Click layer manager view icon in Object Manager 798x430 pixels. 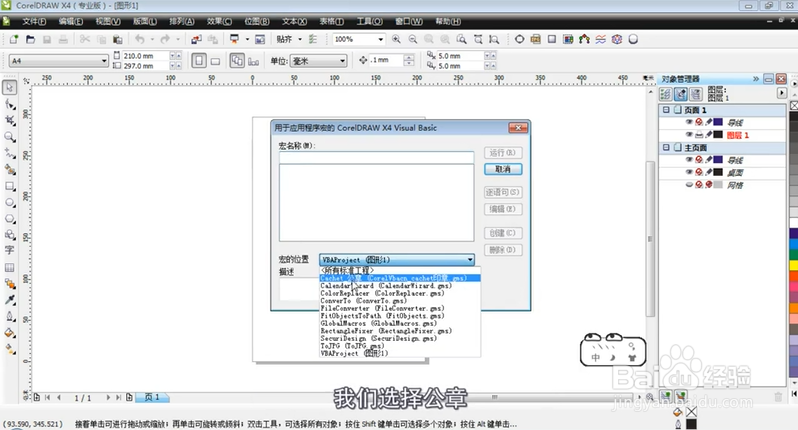pos(696,94)
